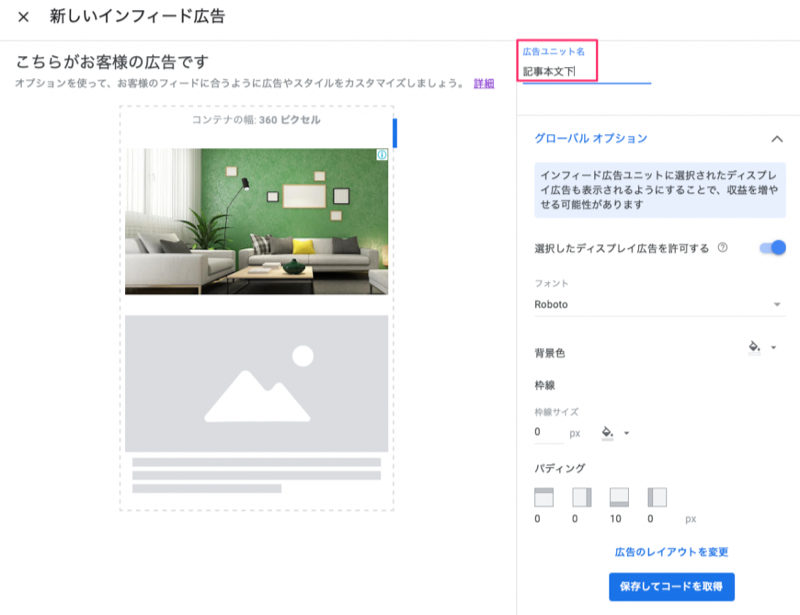This screenshot has width=800, height=615.
Task: Select the right padding icon
Action: pyautogui.click(x=582, y=497)
